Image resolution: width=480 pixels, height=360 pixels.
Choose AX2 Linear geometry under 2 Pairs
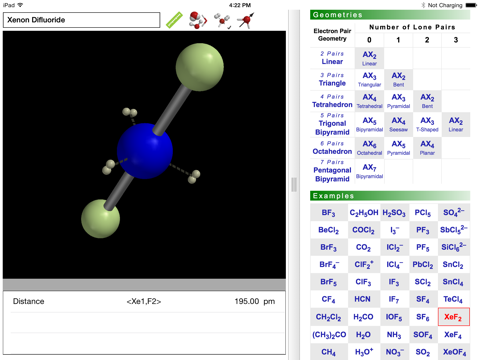(x=369, y=58)
